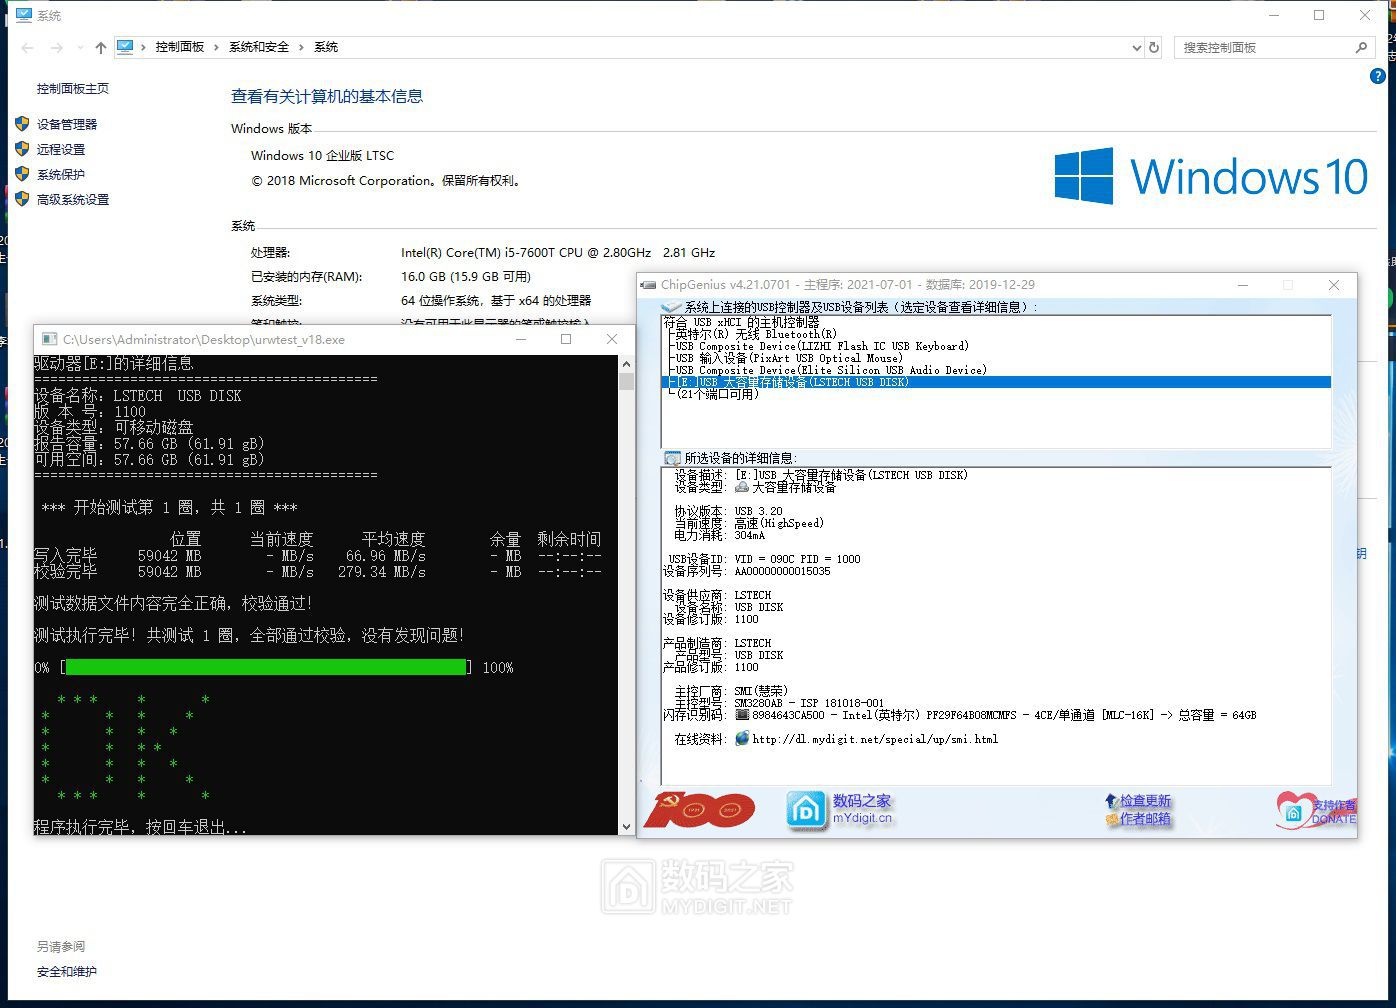Select LIZHI Flash IC USB Keyboard device
1396x1008 pixels.
[822, 347]
